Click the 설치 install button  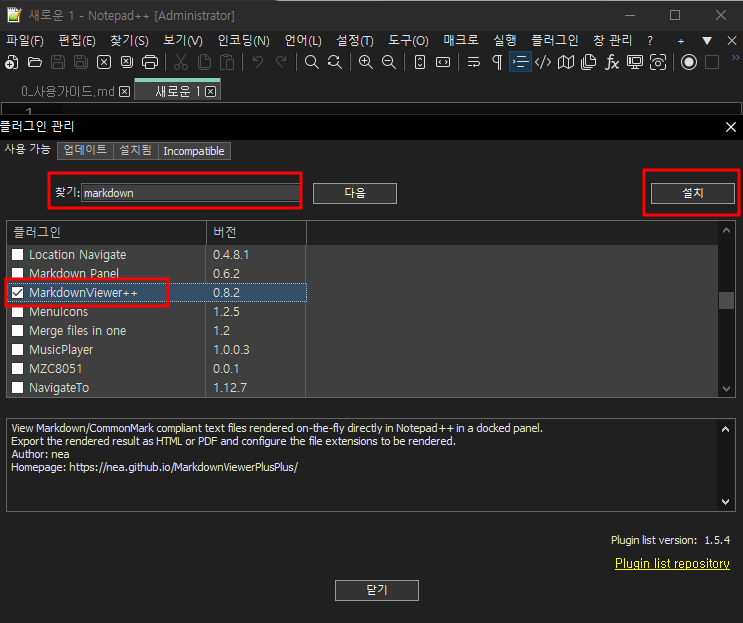click(693, 193)
